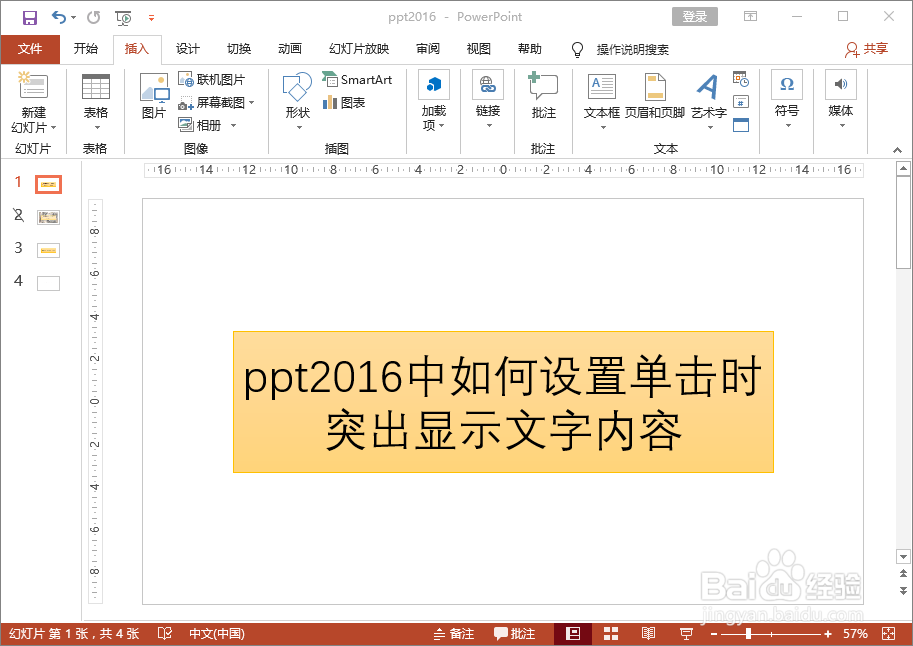Image resolution: width=913 pixels, height=646 pixels.
Task: Insert a picture via 图片 icon
Action: click(x=154, y=96)
